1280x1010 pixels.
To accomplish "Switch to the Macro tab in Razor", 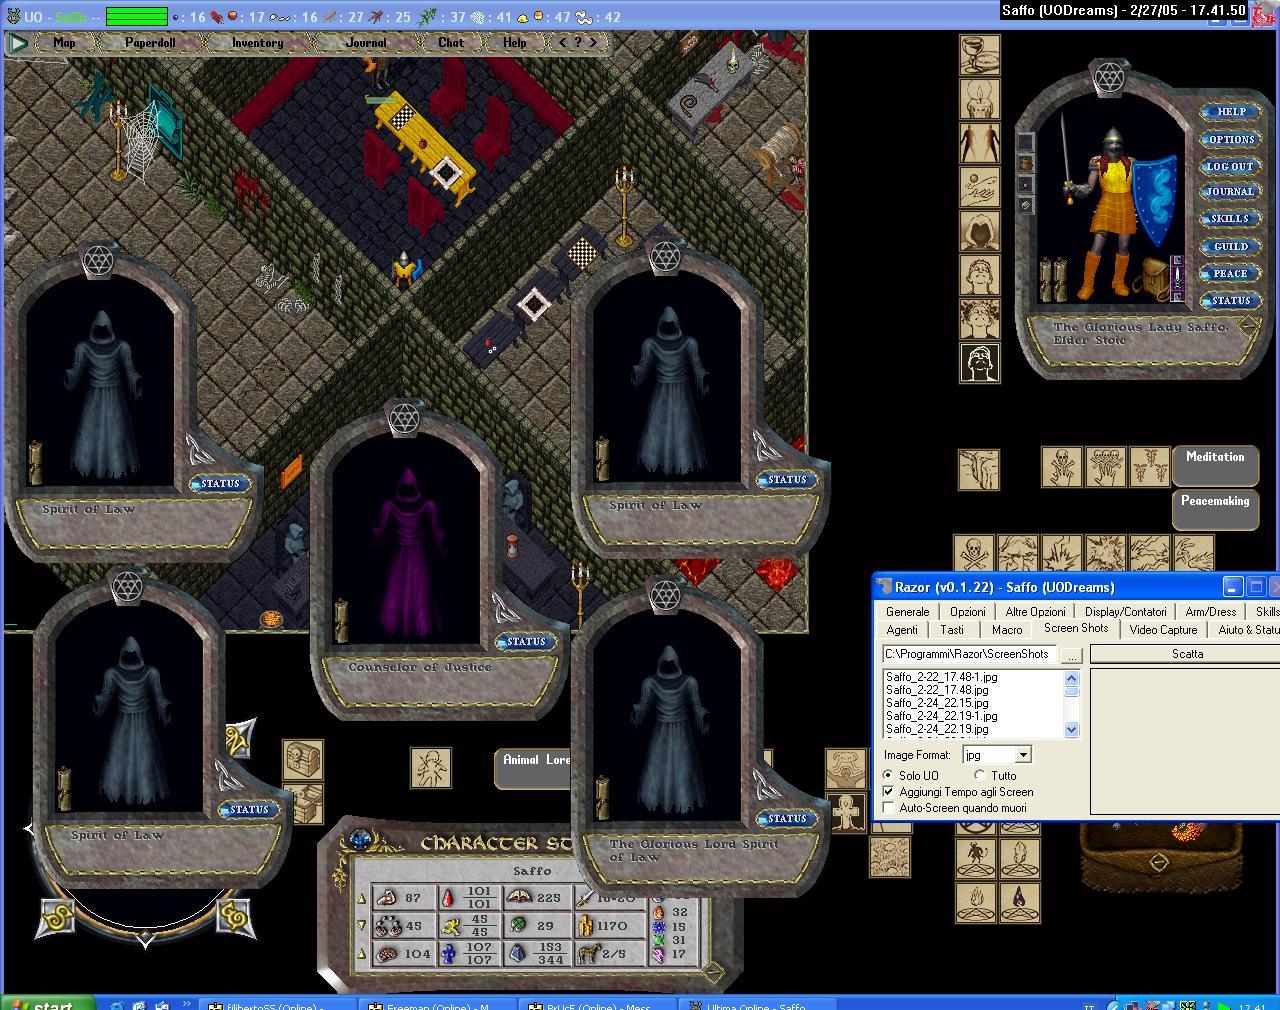I will pos(1007,629).
